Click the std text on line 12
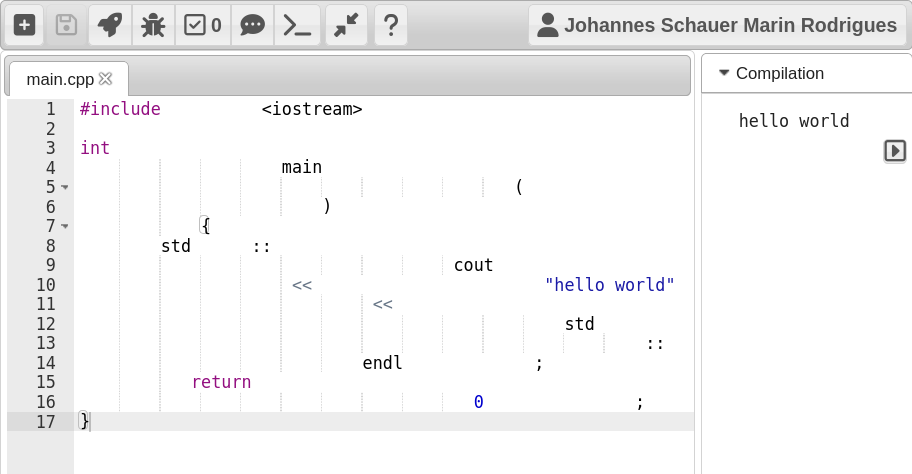 coord(579,324)
